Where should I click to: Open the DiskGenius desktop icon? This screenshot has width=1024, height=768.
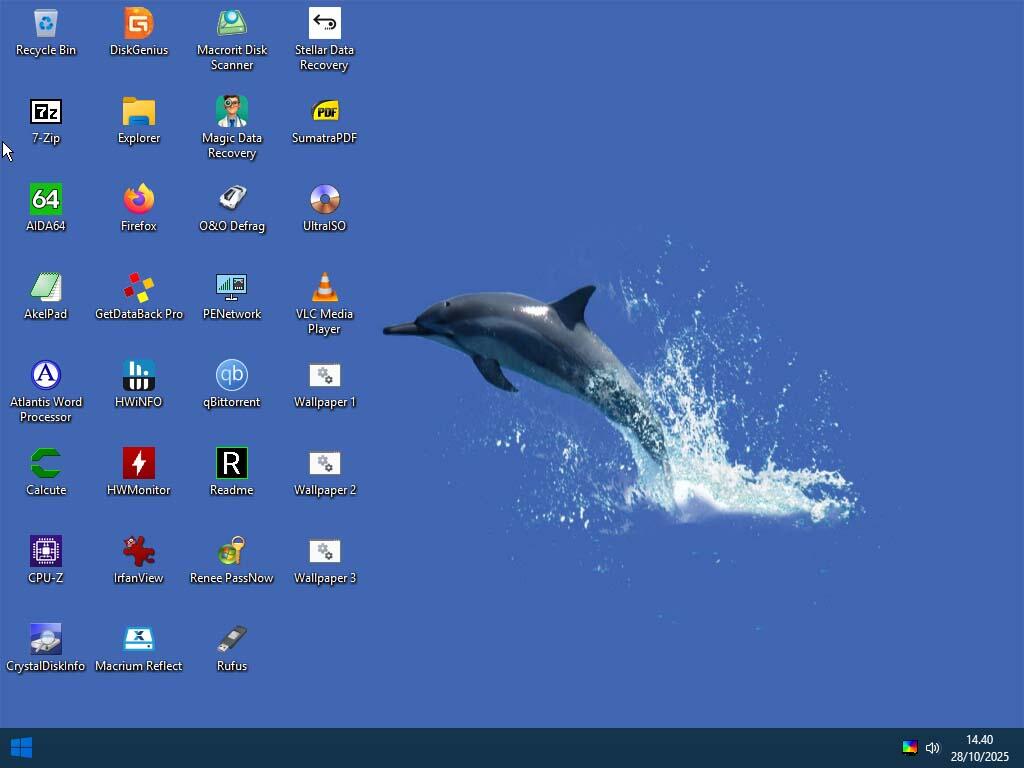point(139,24)
